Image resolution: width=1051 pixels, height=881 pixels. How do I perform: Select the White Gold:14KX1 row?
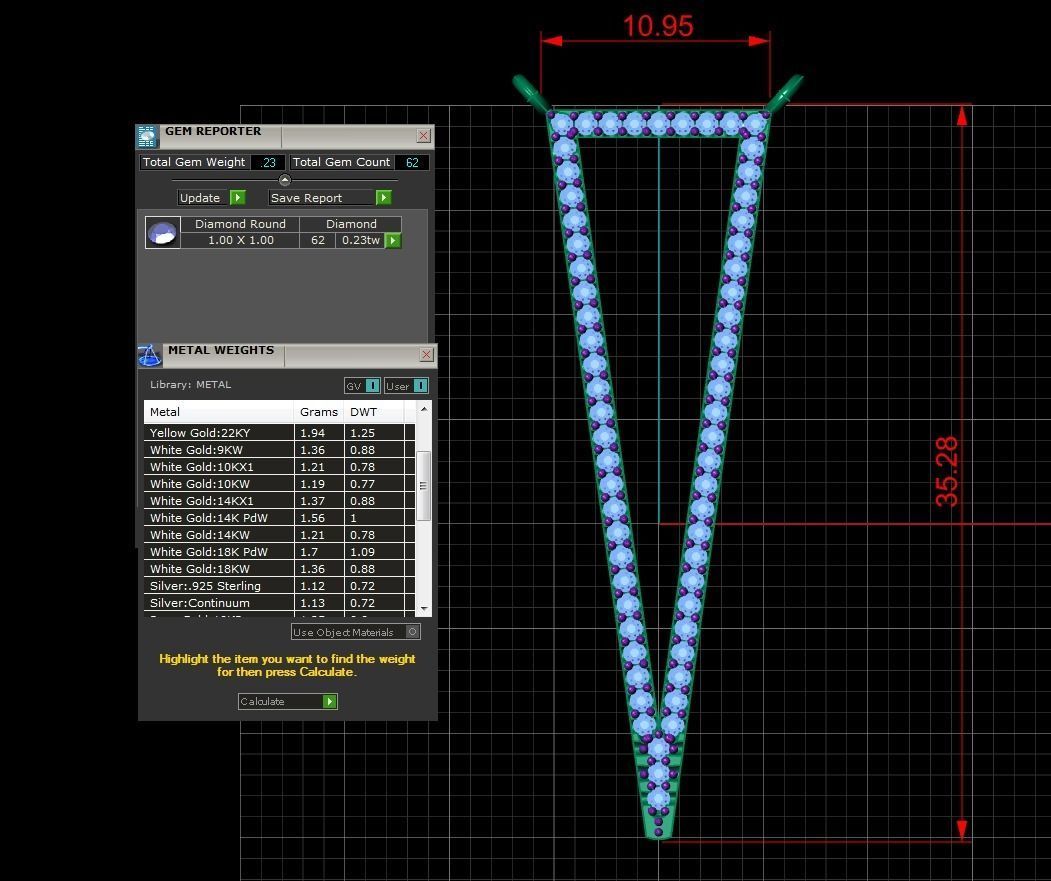point(279,501)
